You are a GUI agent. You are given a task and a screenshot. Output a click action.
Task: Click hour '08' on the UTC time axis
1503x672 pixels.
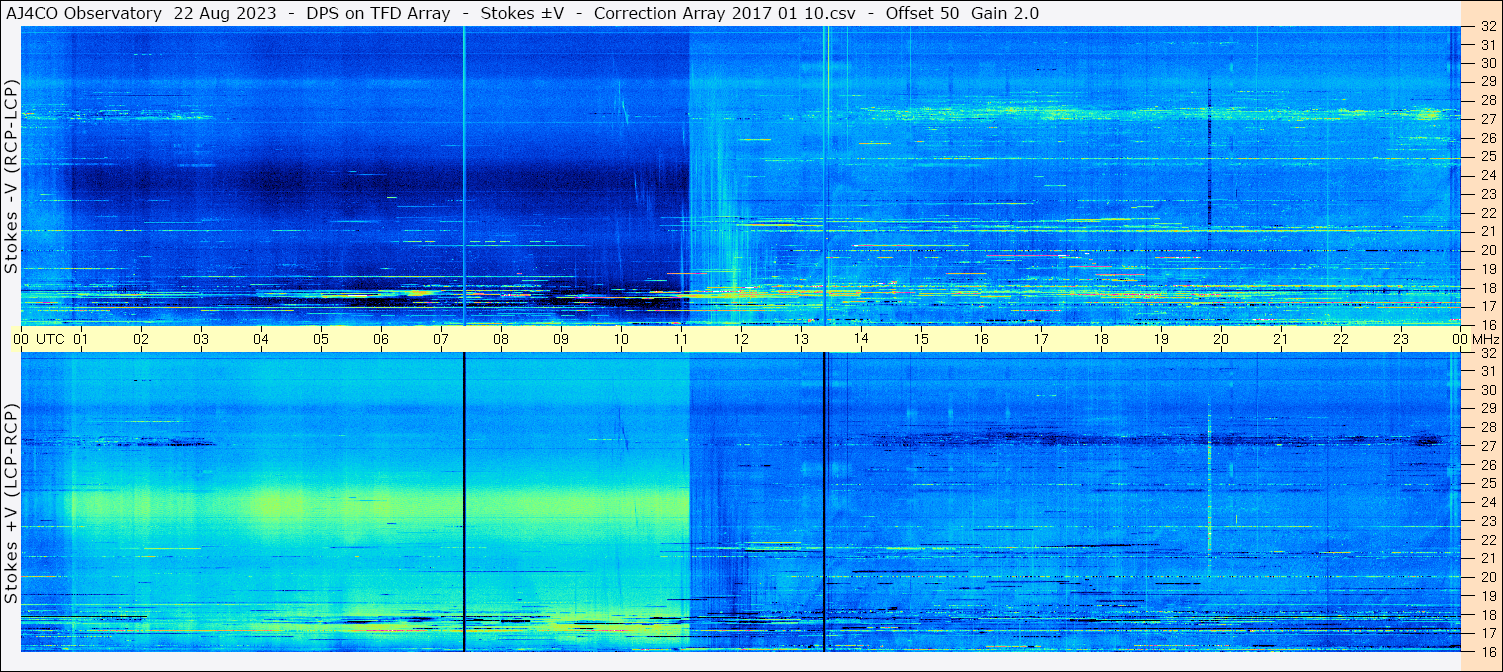[501, 339]
